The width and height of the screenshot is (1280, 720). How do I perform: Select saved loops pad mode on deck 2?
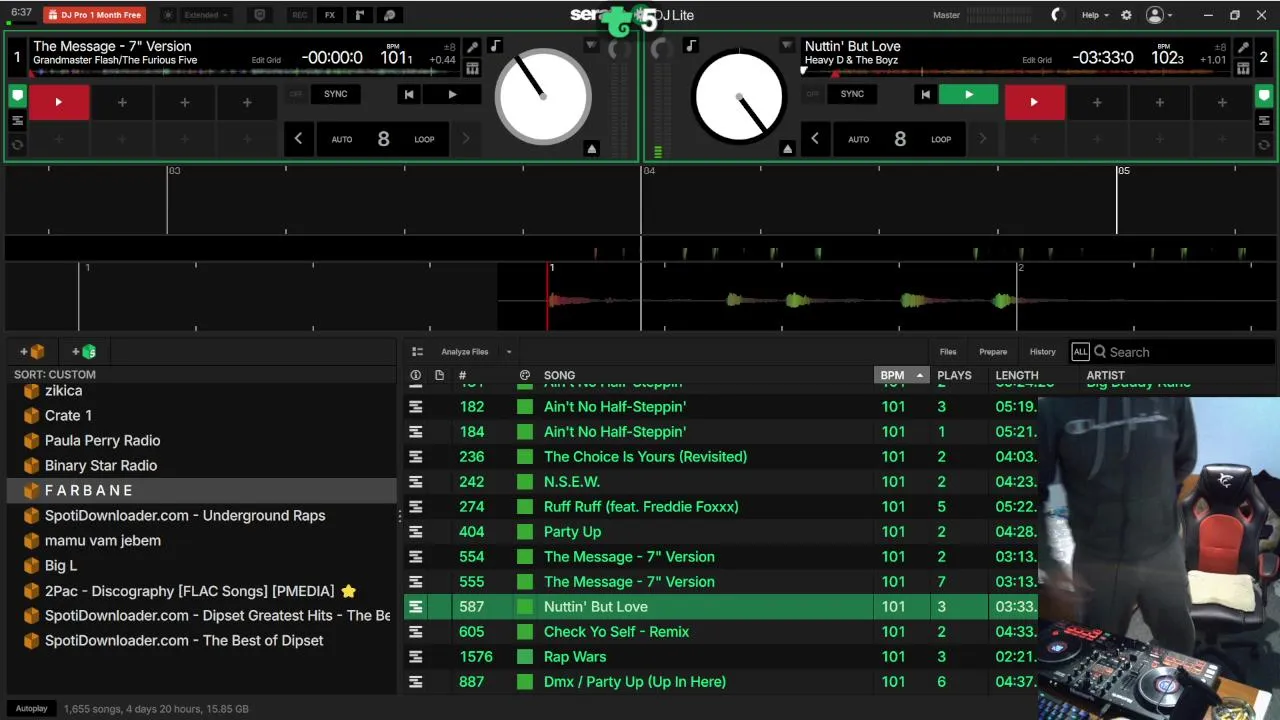pyautogui.click(x=1264, y=121)
